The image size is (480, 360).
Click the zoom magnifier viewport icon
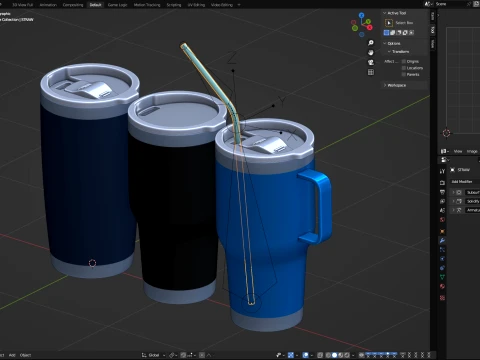click(x=370, y=43)
